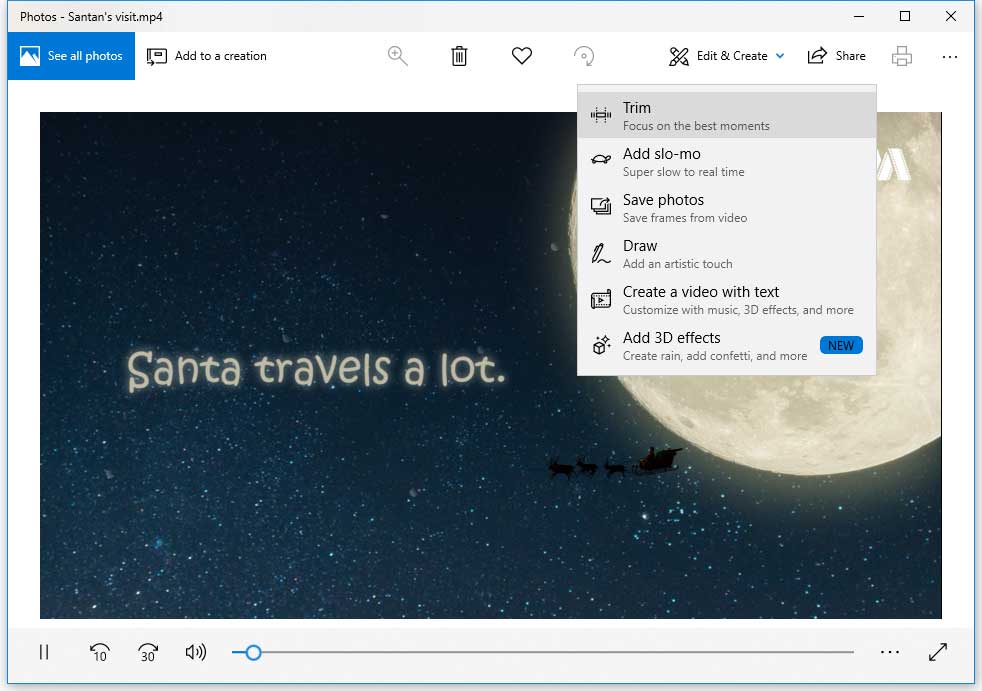Add to favorites with heart icon
982x691 pixels.
coord(521,56)
